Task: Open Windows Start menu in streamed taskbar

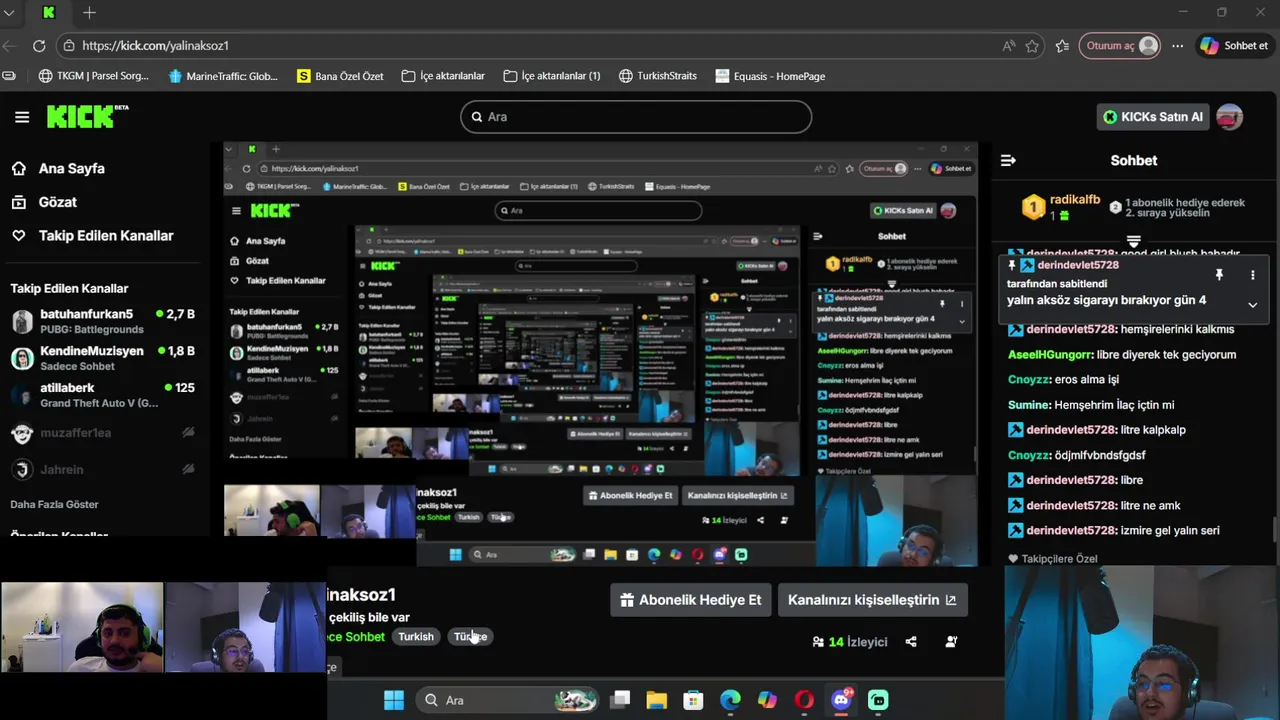Action: tap(394, 700)
